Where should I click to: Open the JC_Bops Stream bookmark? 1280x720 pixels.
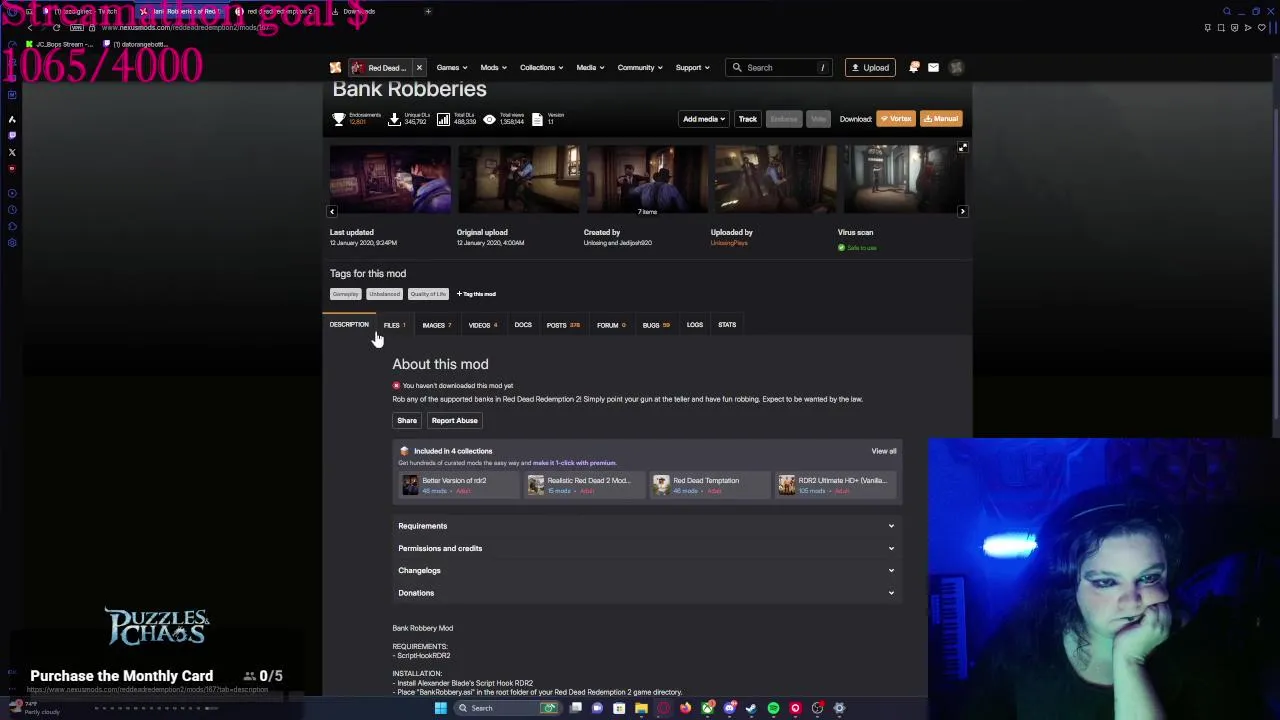[62, 44]
